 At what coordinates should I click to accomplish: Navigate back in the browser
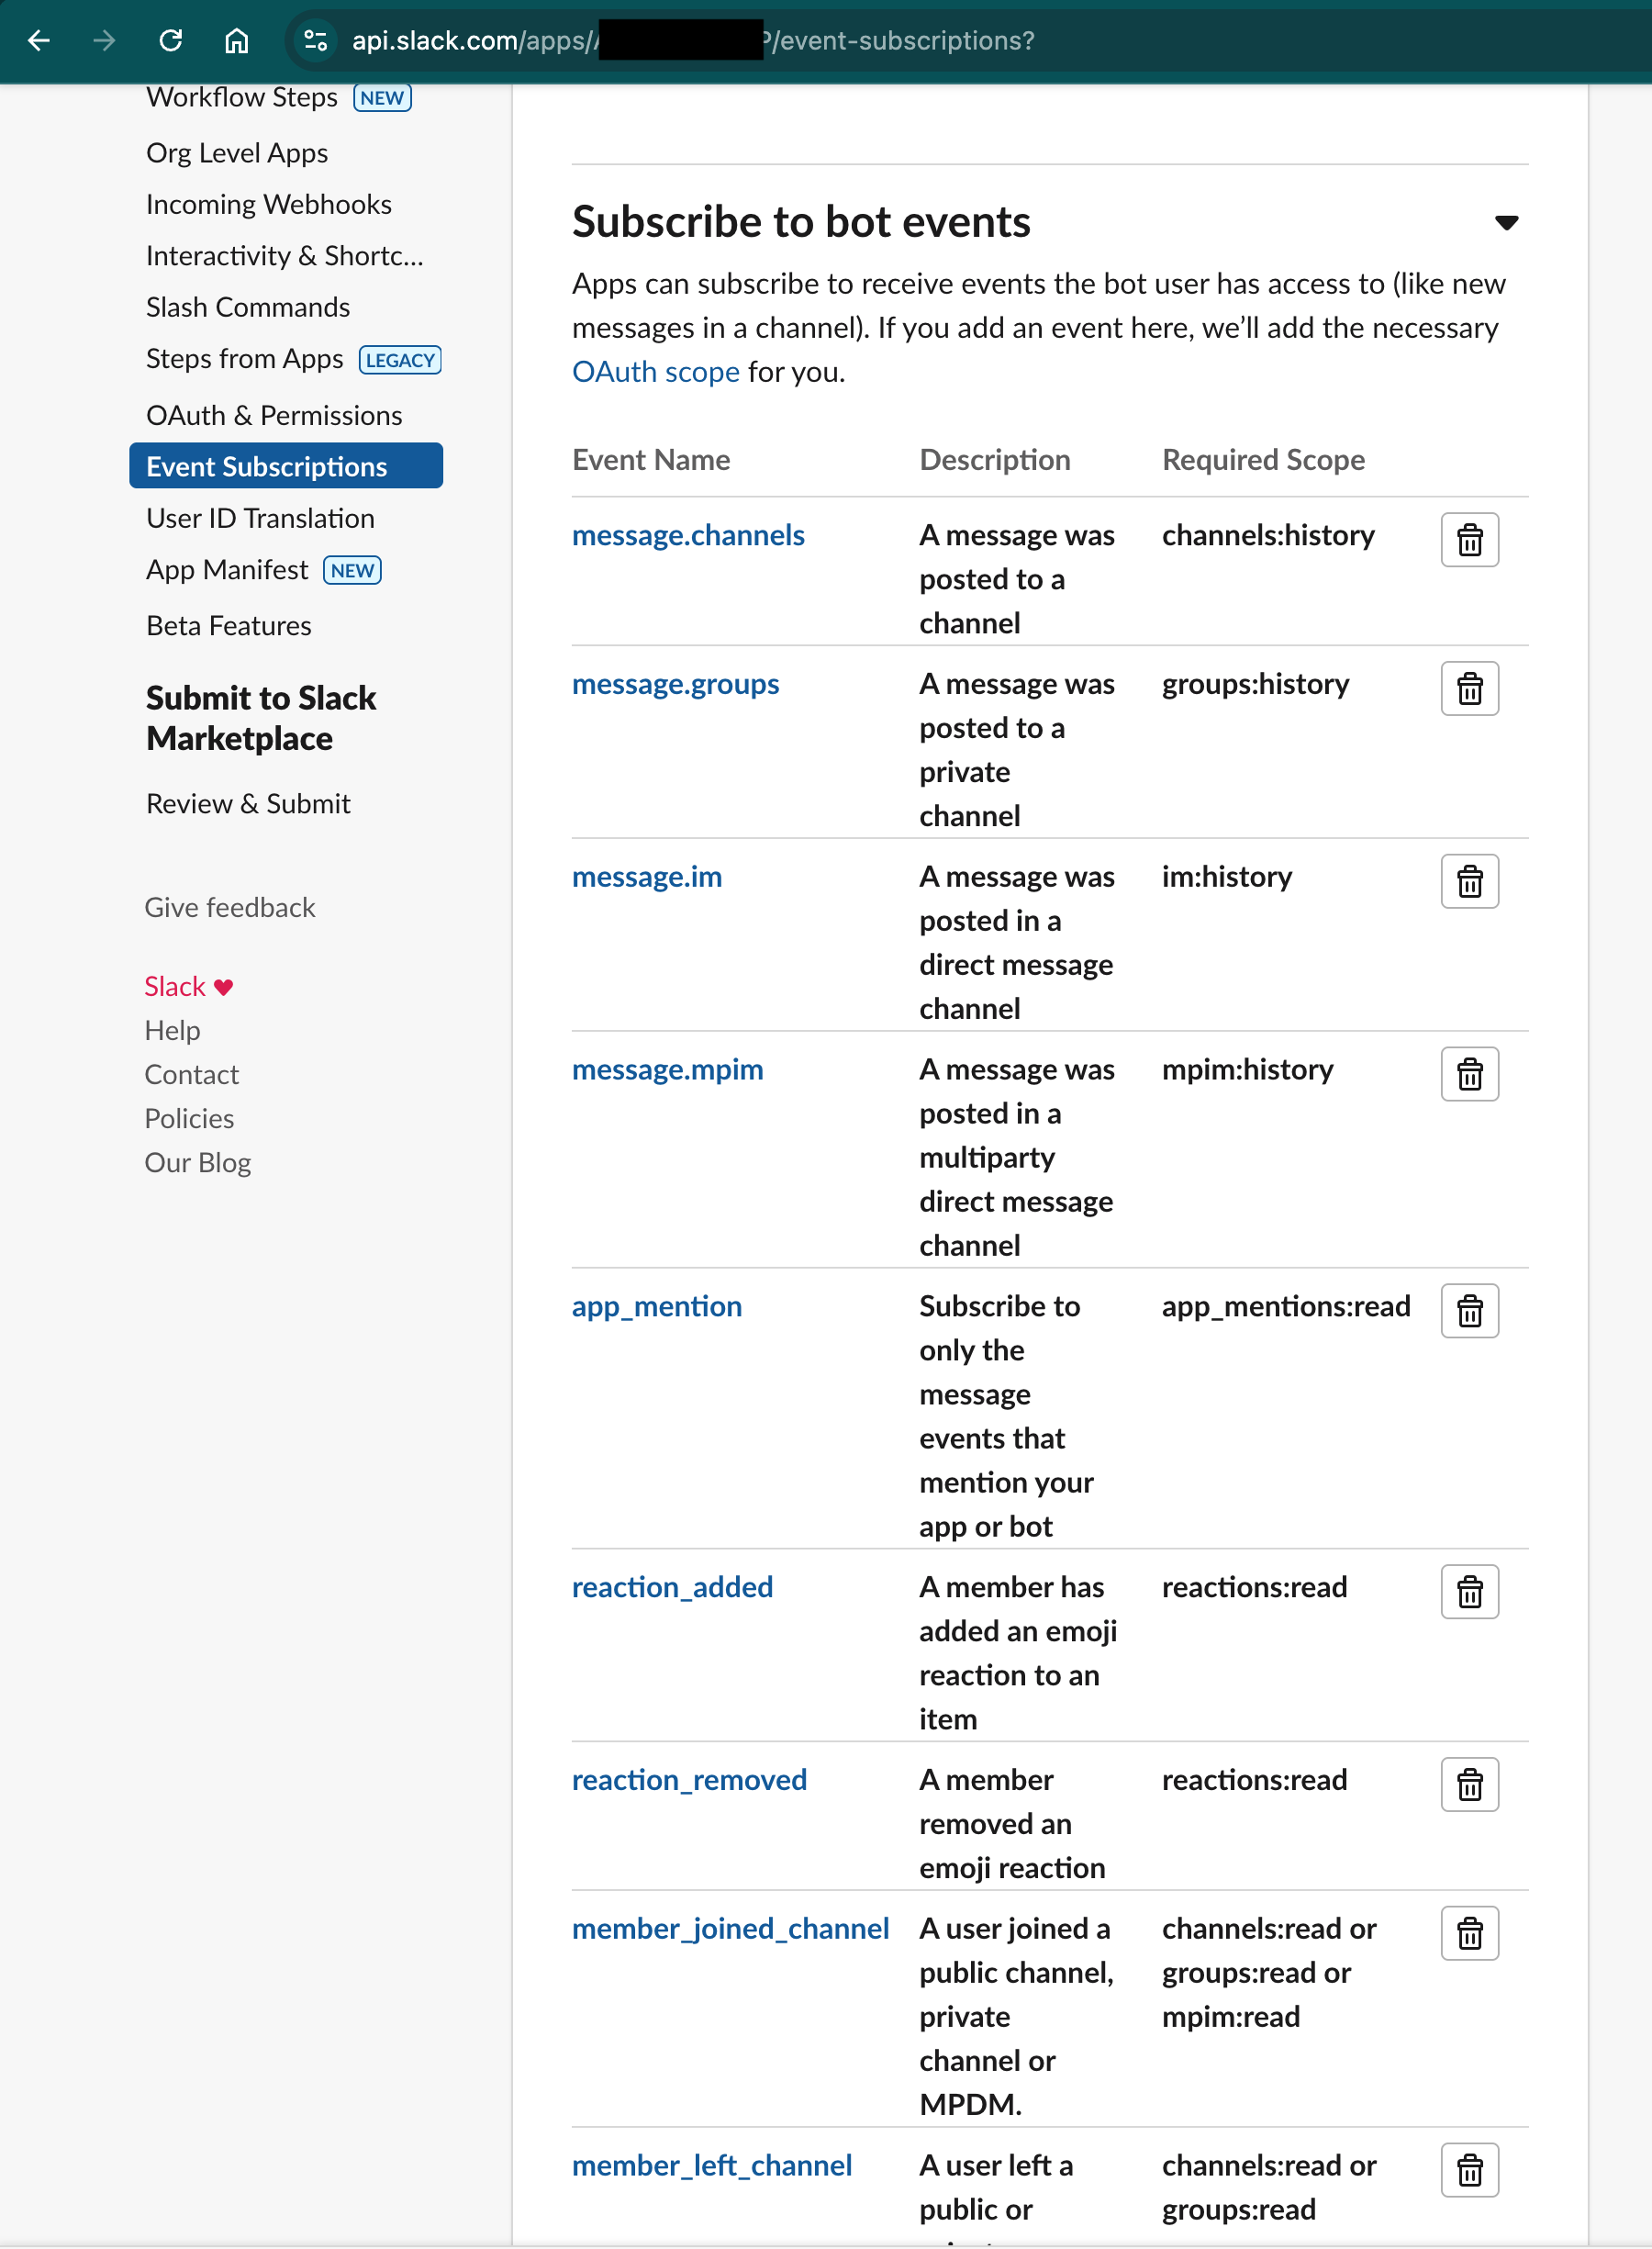click(x=38, y=41)
